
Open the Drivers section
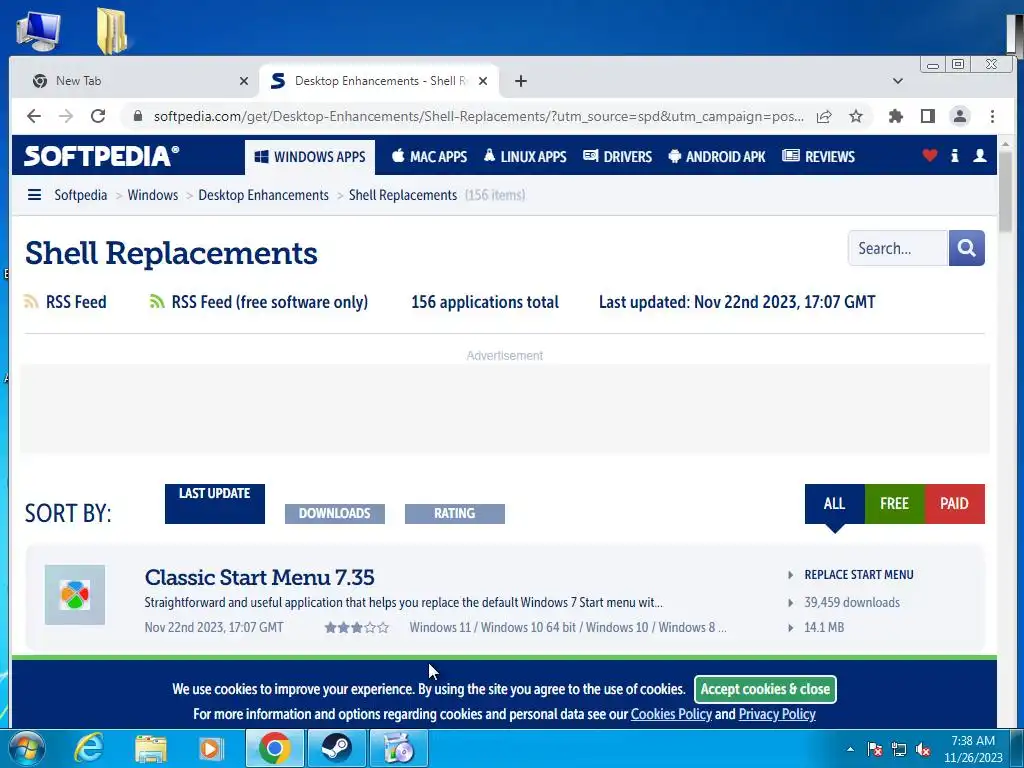coord(617,157)
